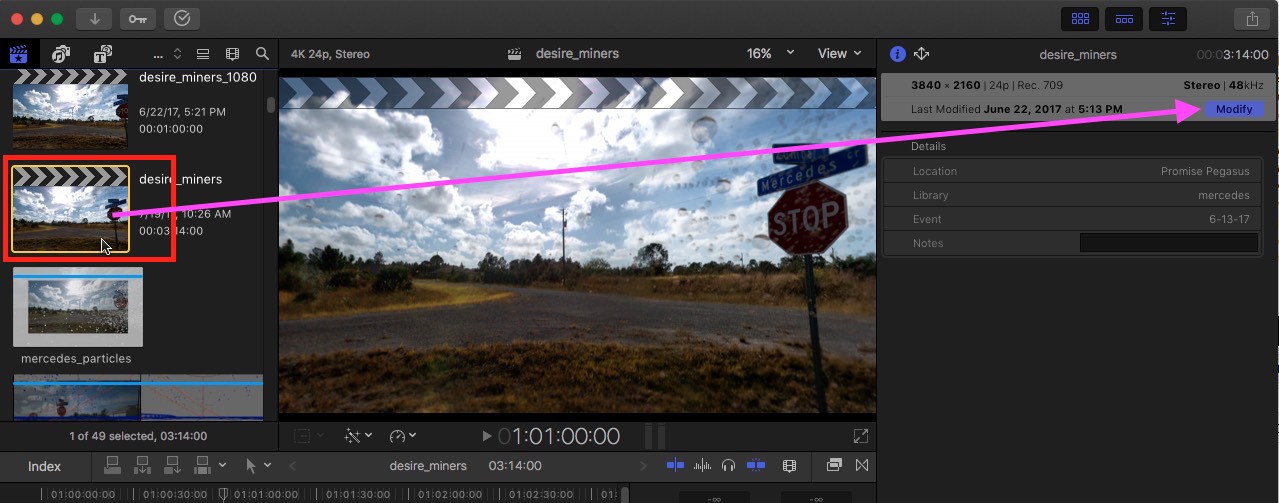Open the Titles and Generators sidebar
Viewport: 1279px width, 503px height.
[102, 54]
